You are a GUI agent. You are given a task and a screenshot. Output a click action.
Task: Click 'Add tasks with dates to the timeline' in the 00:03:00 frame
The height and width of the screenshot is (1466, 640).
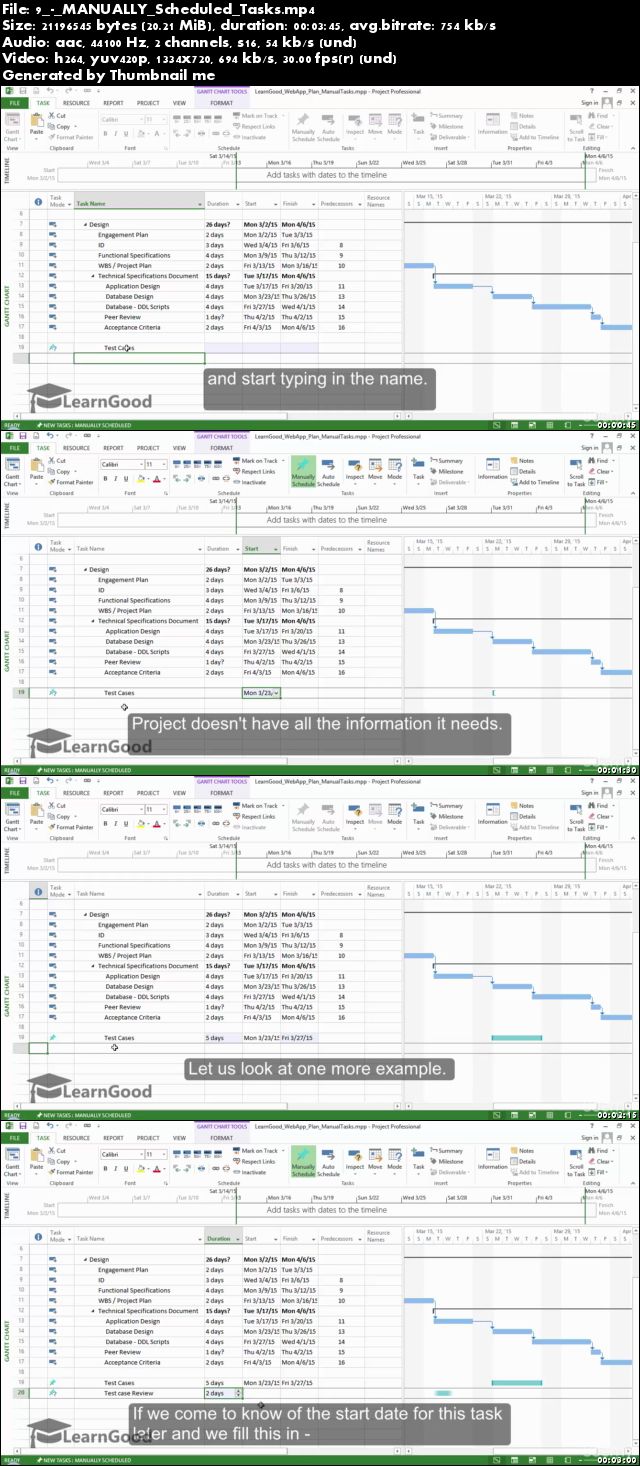pyautogui.click(x=326, y=1209)
